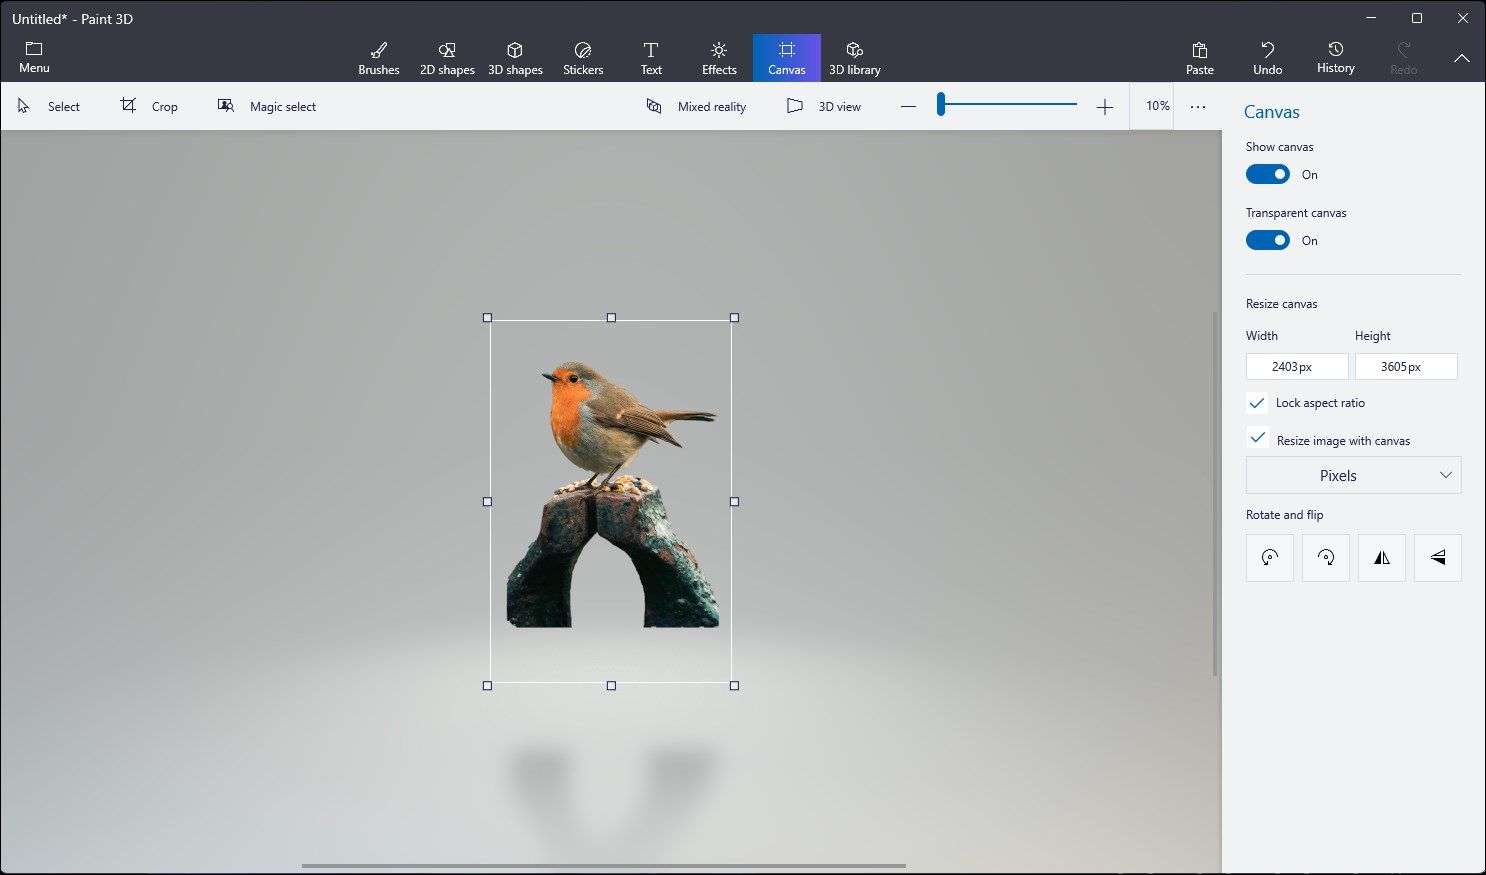Open the 3D shapes tool

[515, 57]
